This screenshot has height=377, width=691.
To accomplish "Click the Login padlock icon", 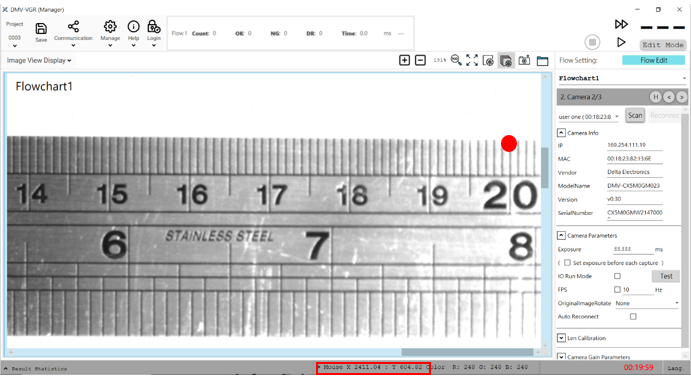I will pyautogui.click(x=153, y=26).
